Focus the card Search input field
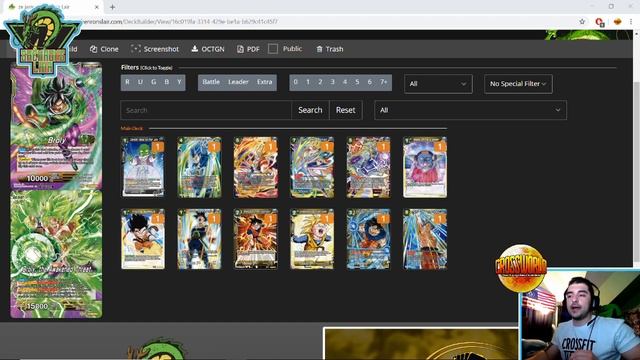The width and height of the screenshot is (640, 360). point(206,110)
